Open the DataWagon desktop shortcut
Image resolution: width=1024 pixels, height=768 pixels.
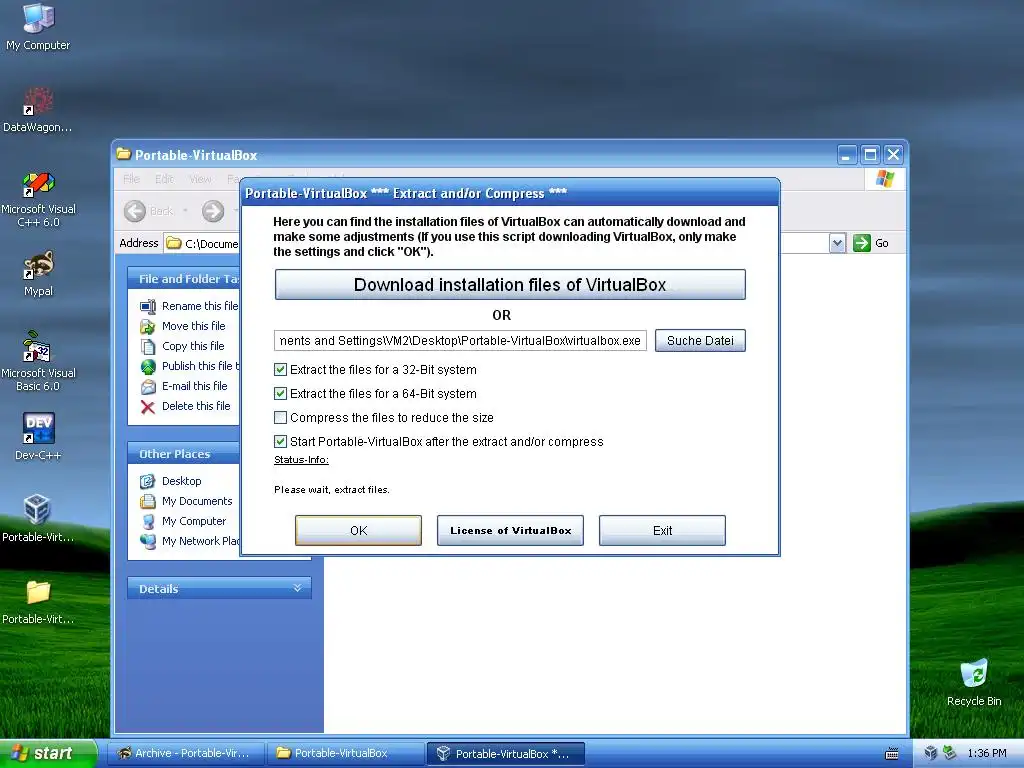[x=38, y=109]
